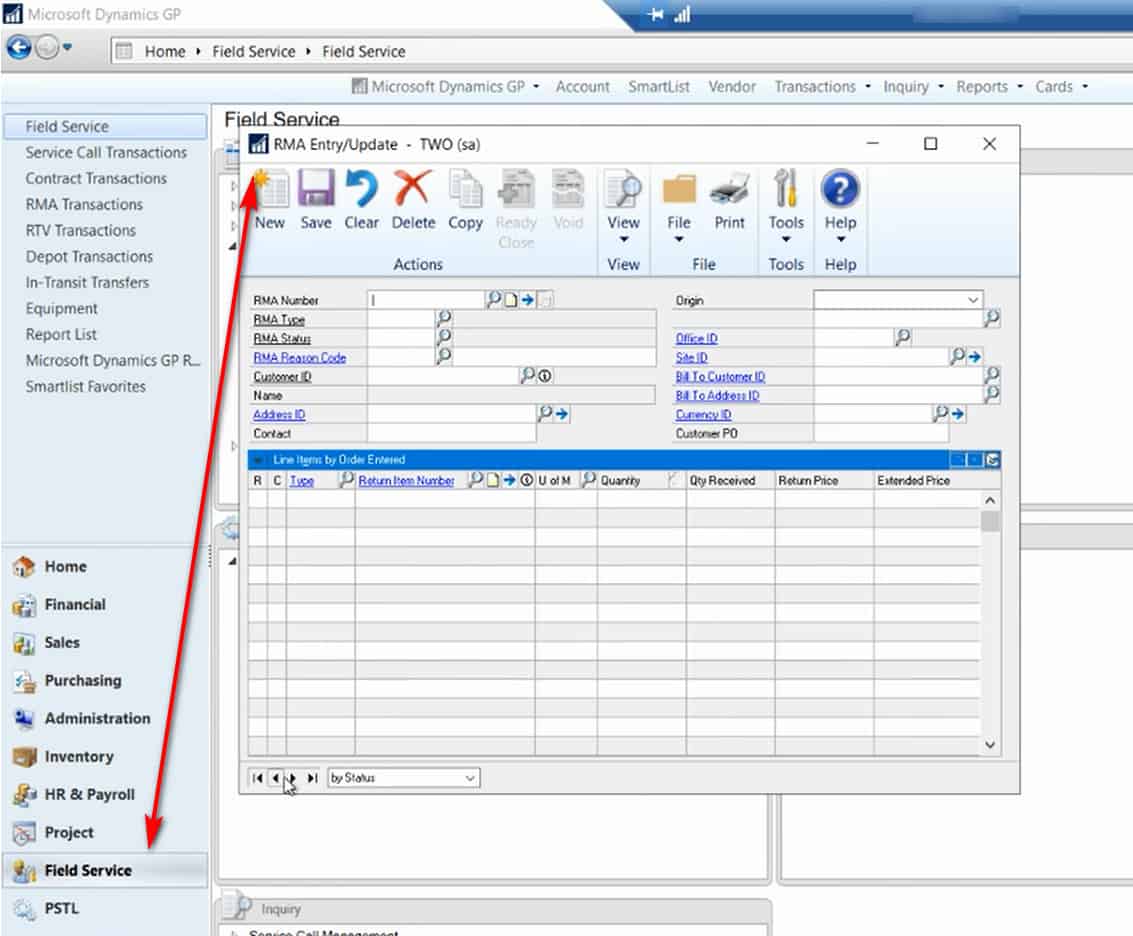Click the Address ID blue arrow icon
The height and width of the screenshot is (936, 1133).
point(562,413)
